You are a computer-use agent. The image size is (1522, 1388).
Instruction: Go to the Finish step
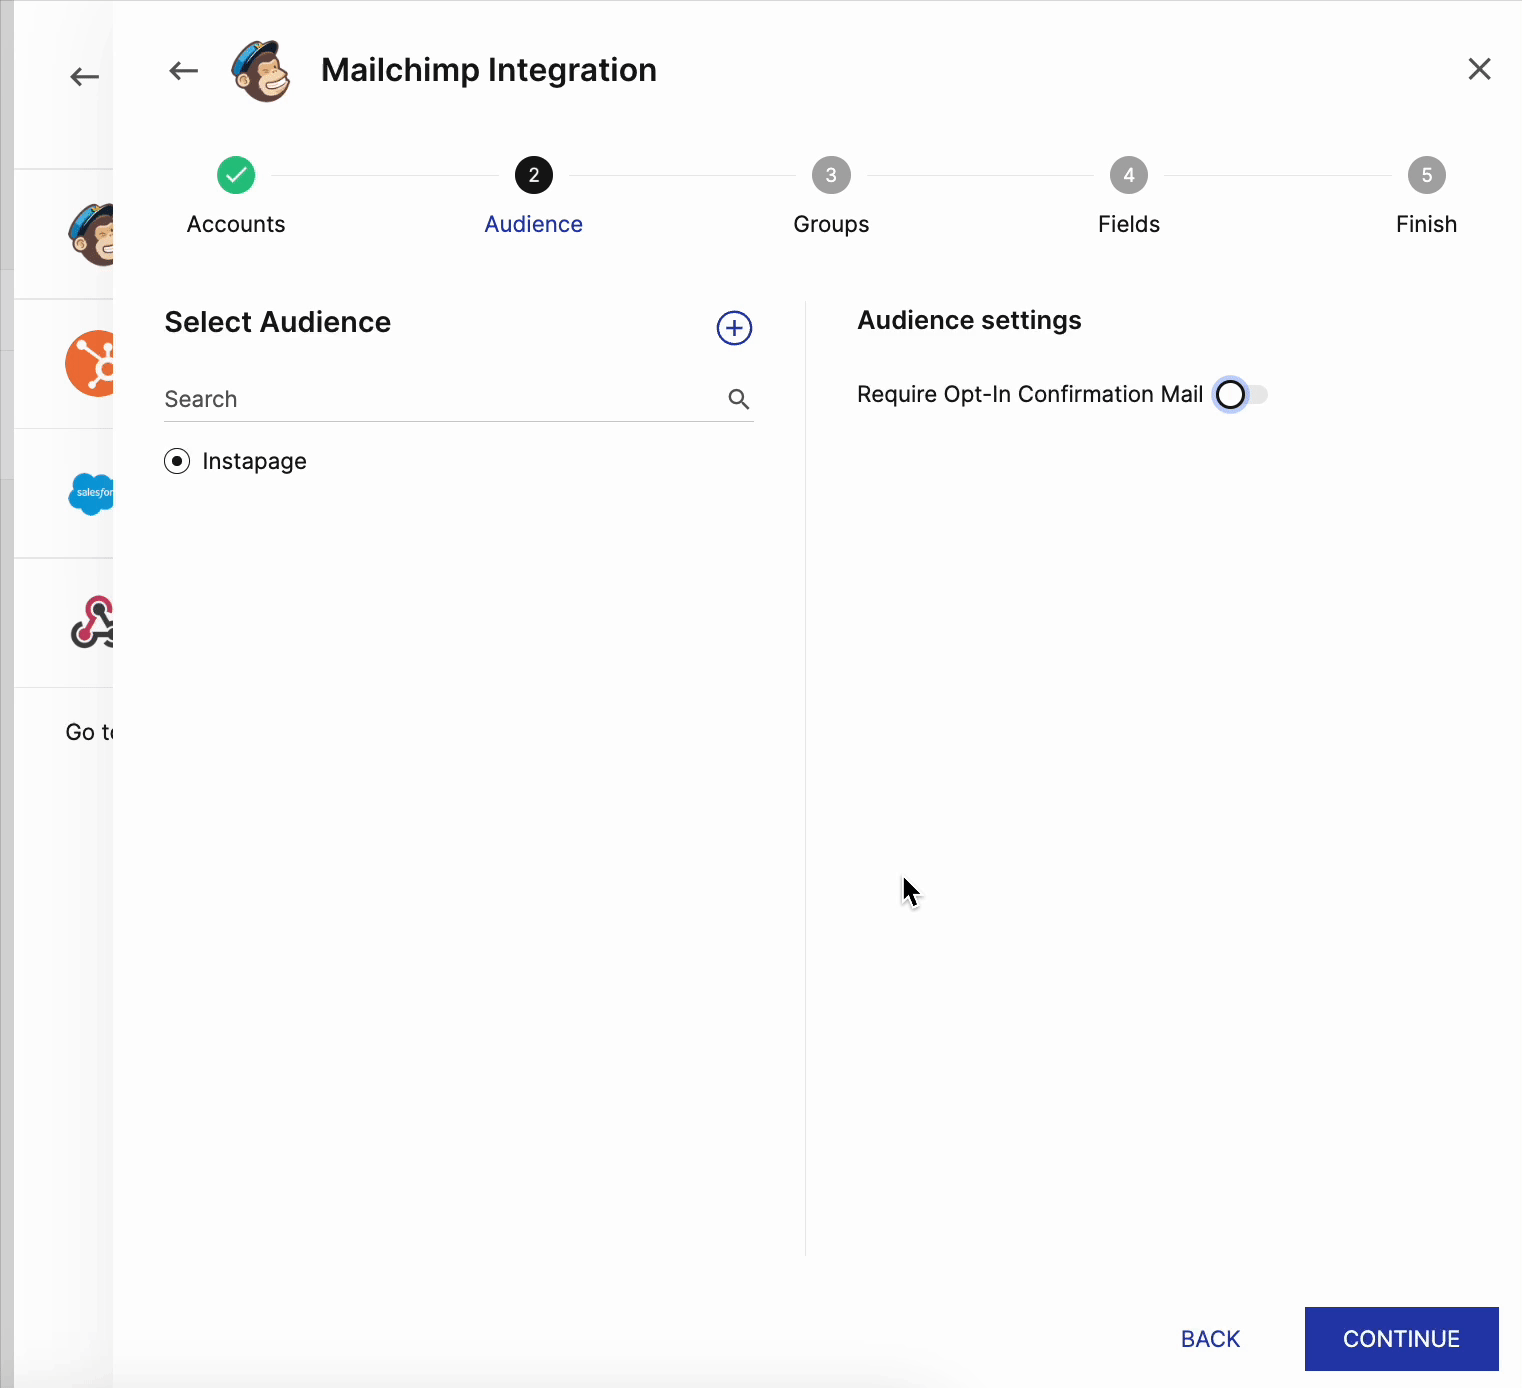1426,175
